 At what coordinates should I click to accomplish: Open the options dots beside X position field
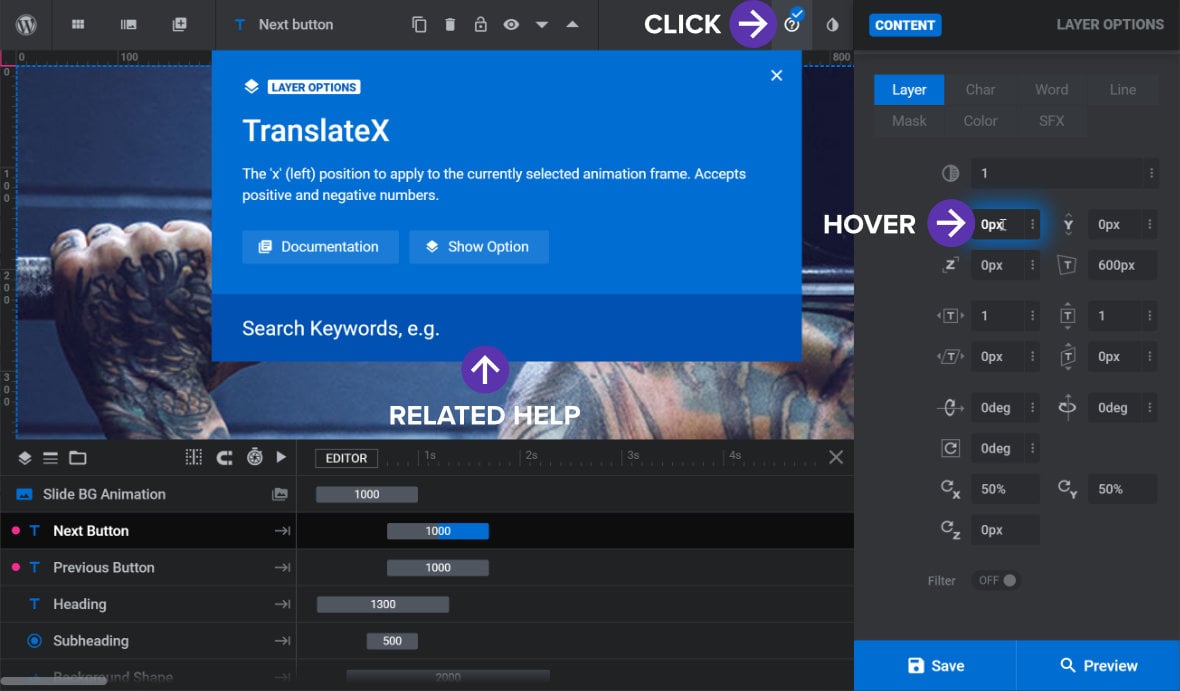[x=1032, y=224]
